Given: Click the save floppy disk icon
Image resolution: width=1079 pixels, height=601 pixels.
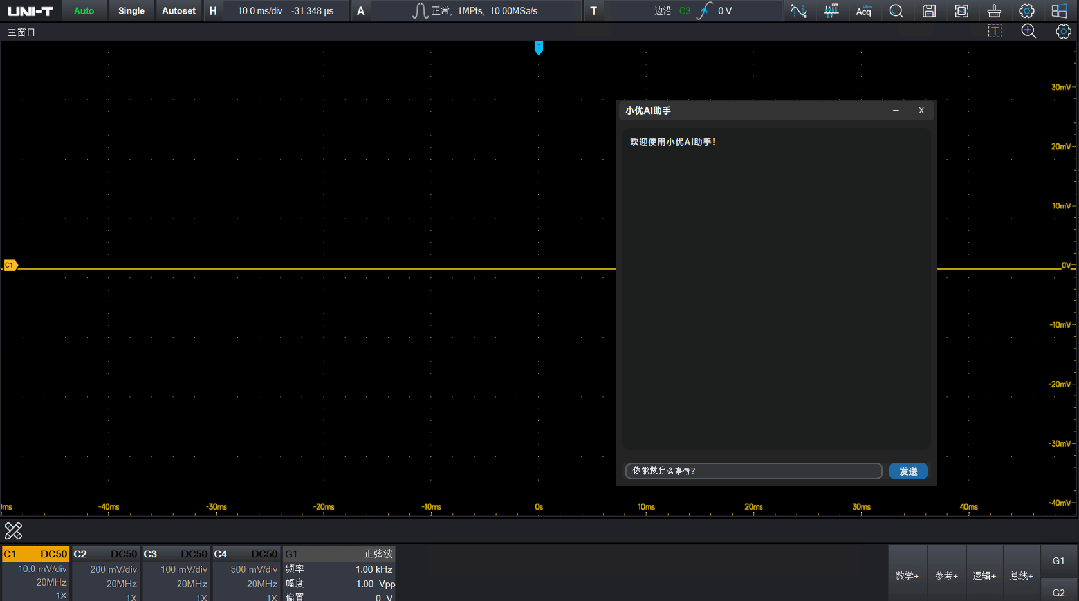Looking at the screenshot, I should (929, 11).
